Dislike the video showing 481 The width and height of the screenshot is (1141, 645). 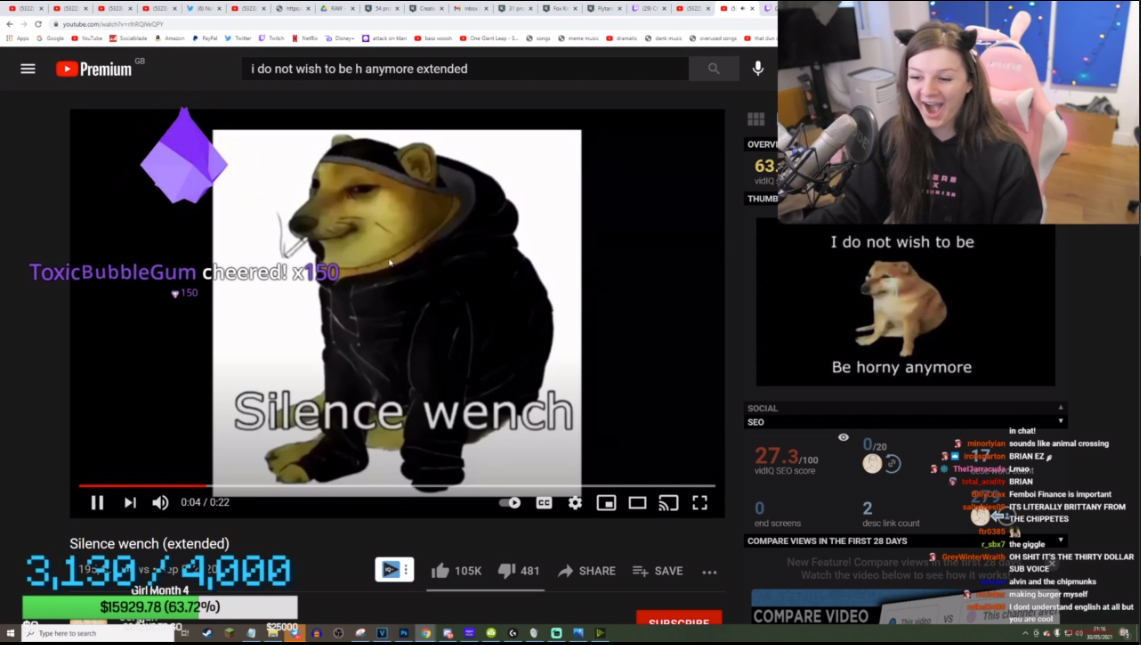pyautogui.click(x=519, y=571)
